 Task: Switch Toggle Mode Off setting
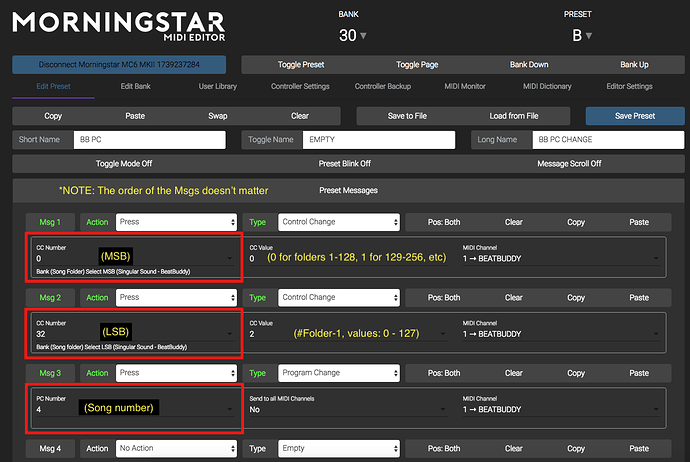coord(124,164)
